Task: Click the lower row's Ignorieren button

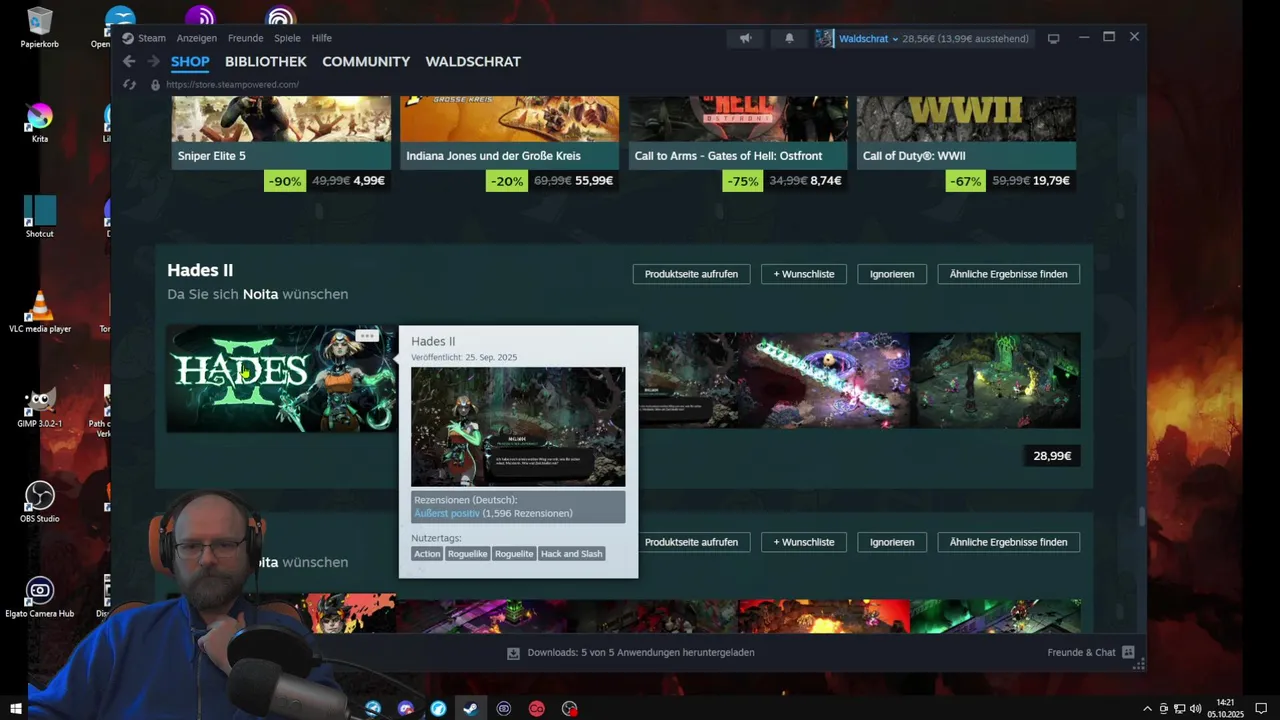Action: [x=892, y=542]
